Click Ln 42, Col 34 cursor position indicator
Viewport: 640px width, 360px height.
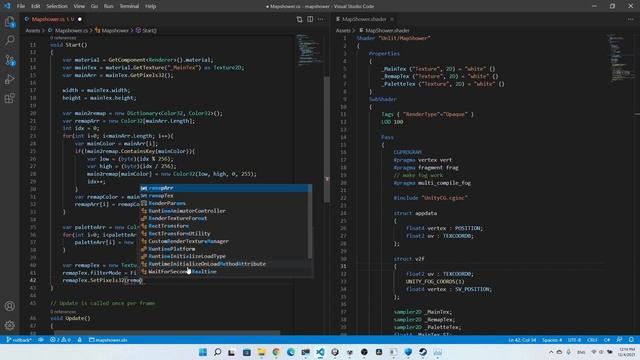click(522, 340)
